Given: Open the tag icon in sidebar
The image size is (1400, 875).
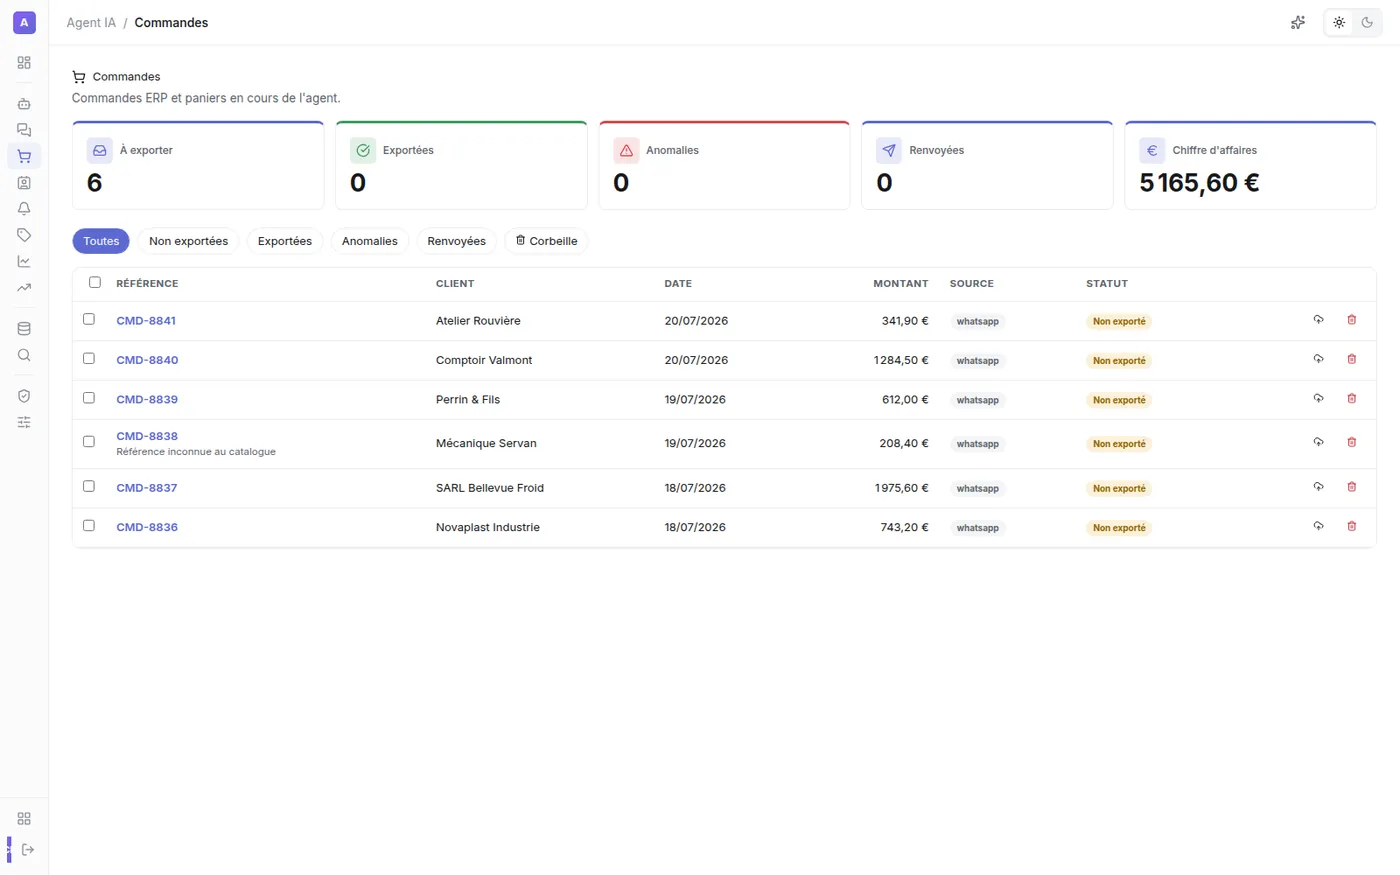Looking at the screenshot, I should tap(24, 235).
